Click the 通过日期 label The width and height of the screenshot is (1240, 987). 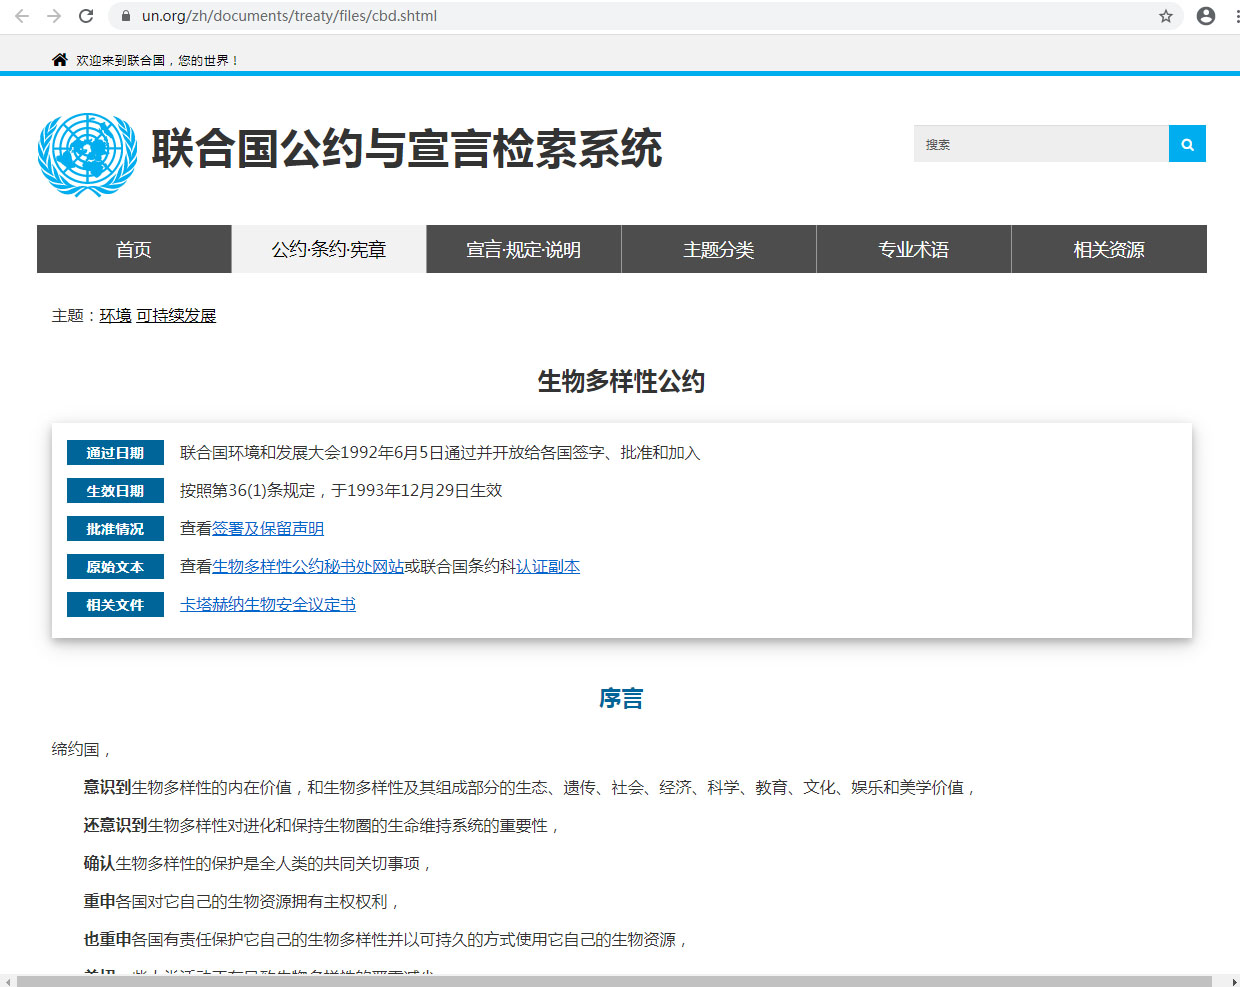[115, 453]
